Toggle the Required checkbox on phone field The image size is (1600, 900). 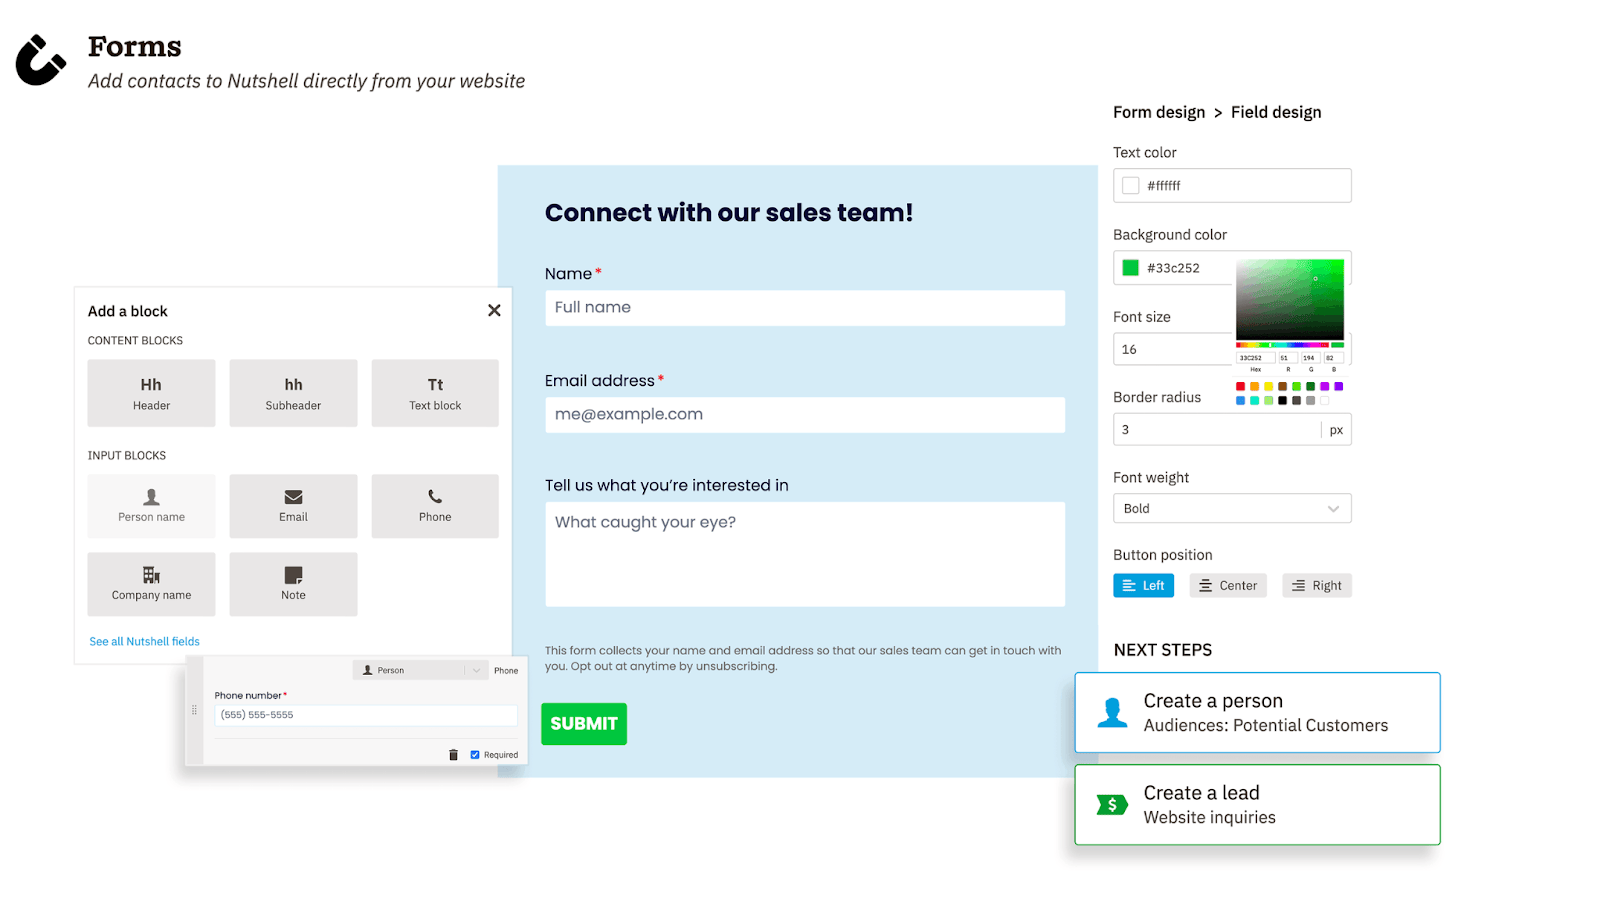475,754
